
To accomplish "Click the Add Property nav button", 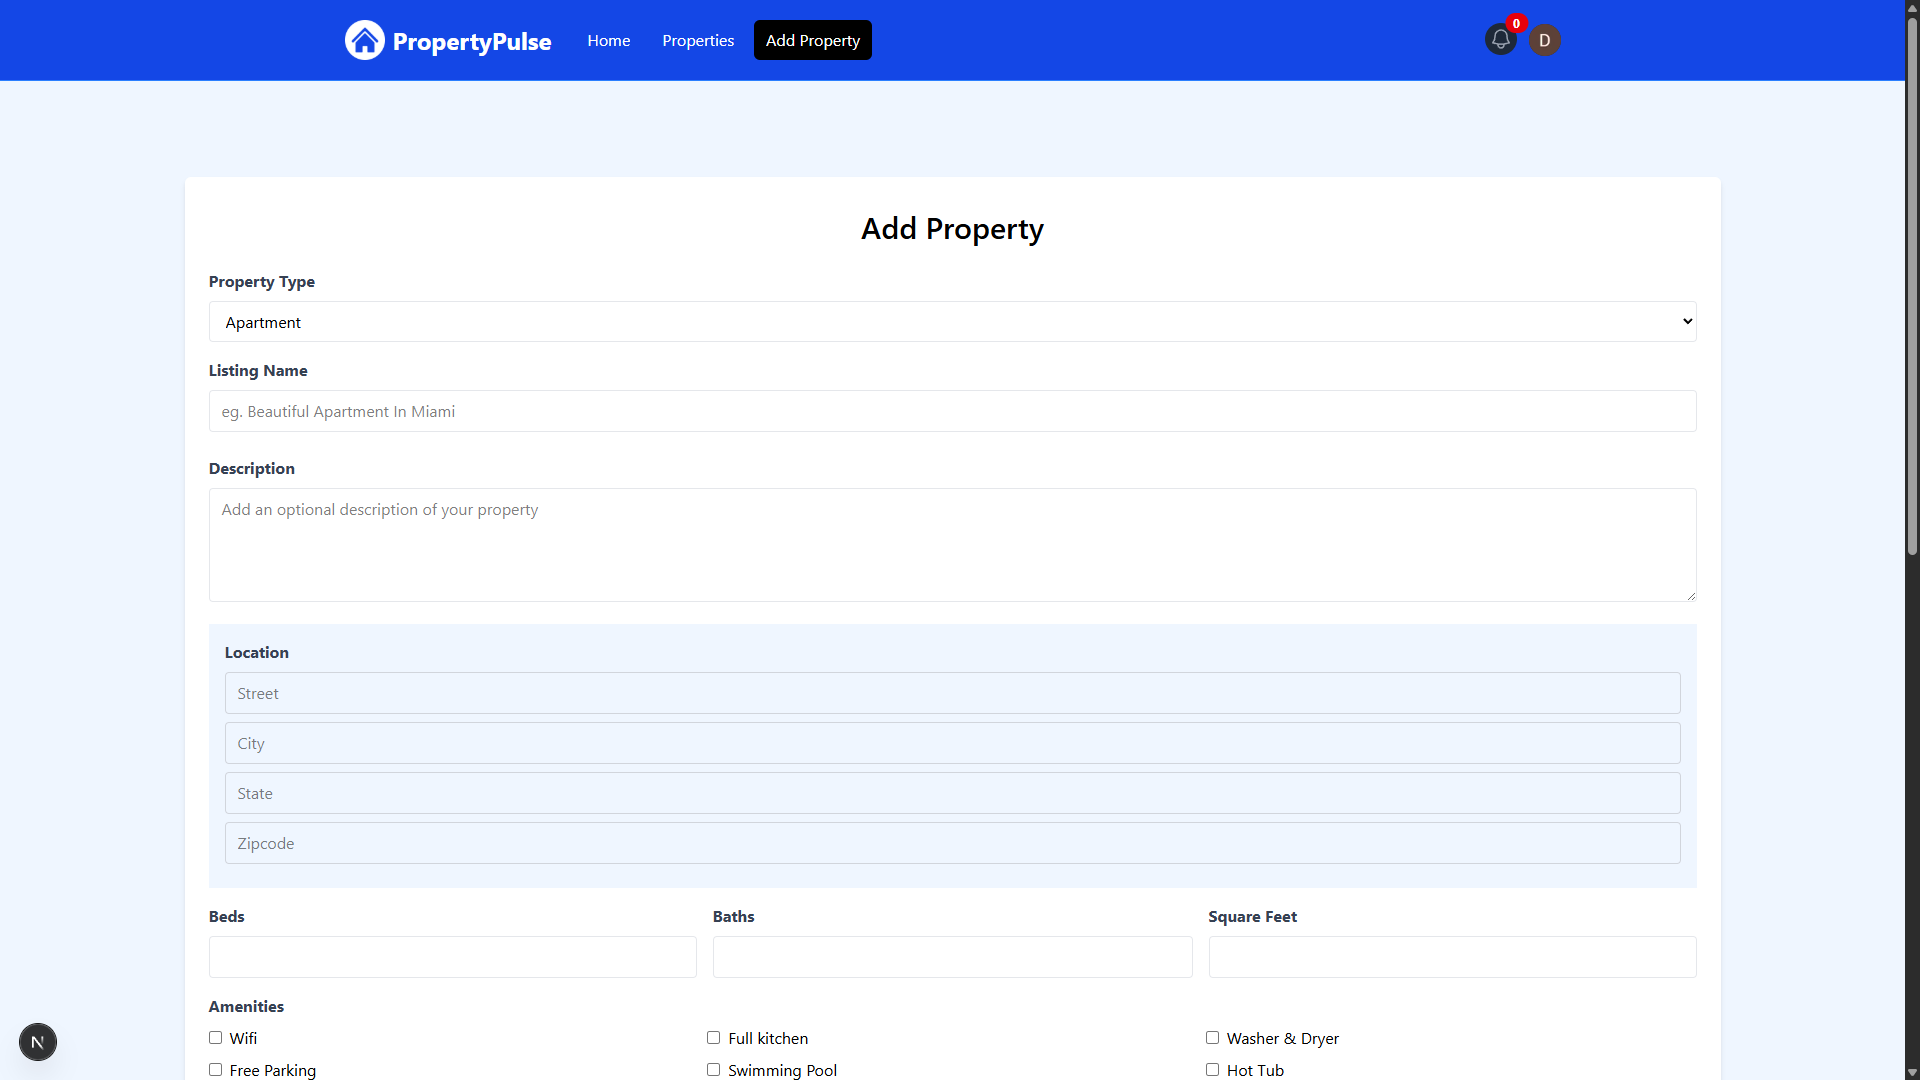I will coord(812,40).
